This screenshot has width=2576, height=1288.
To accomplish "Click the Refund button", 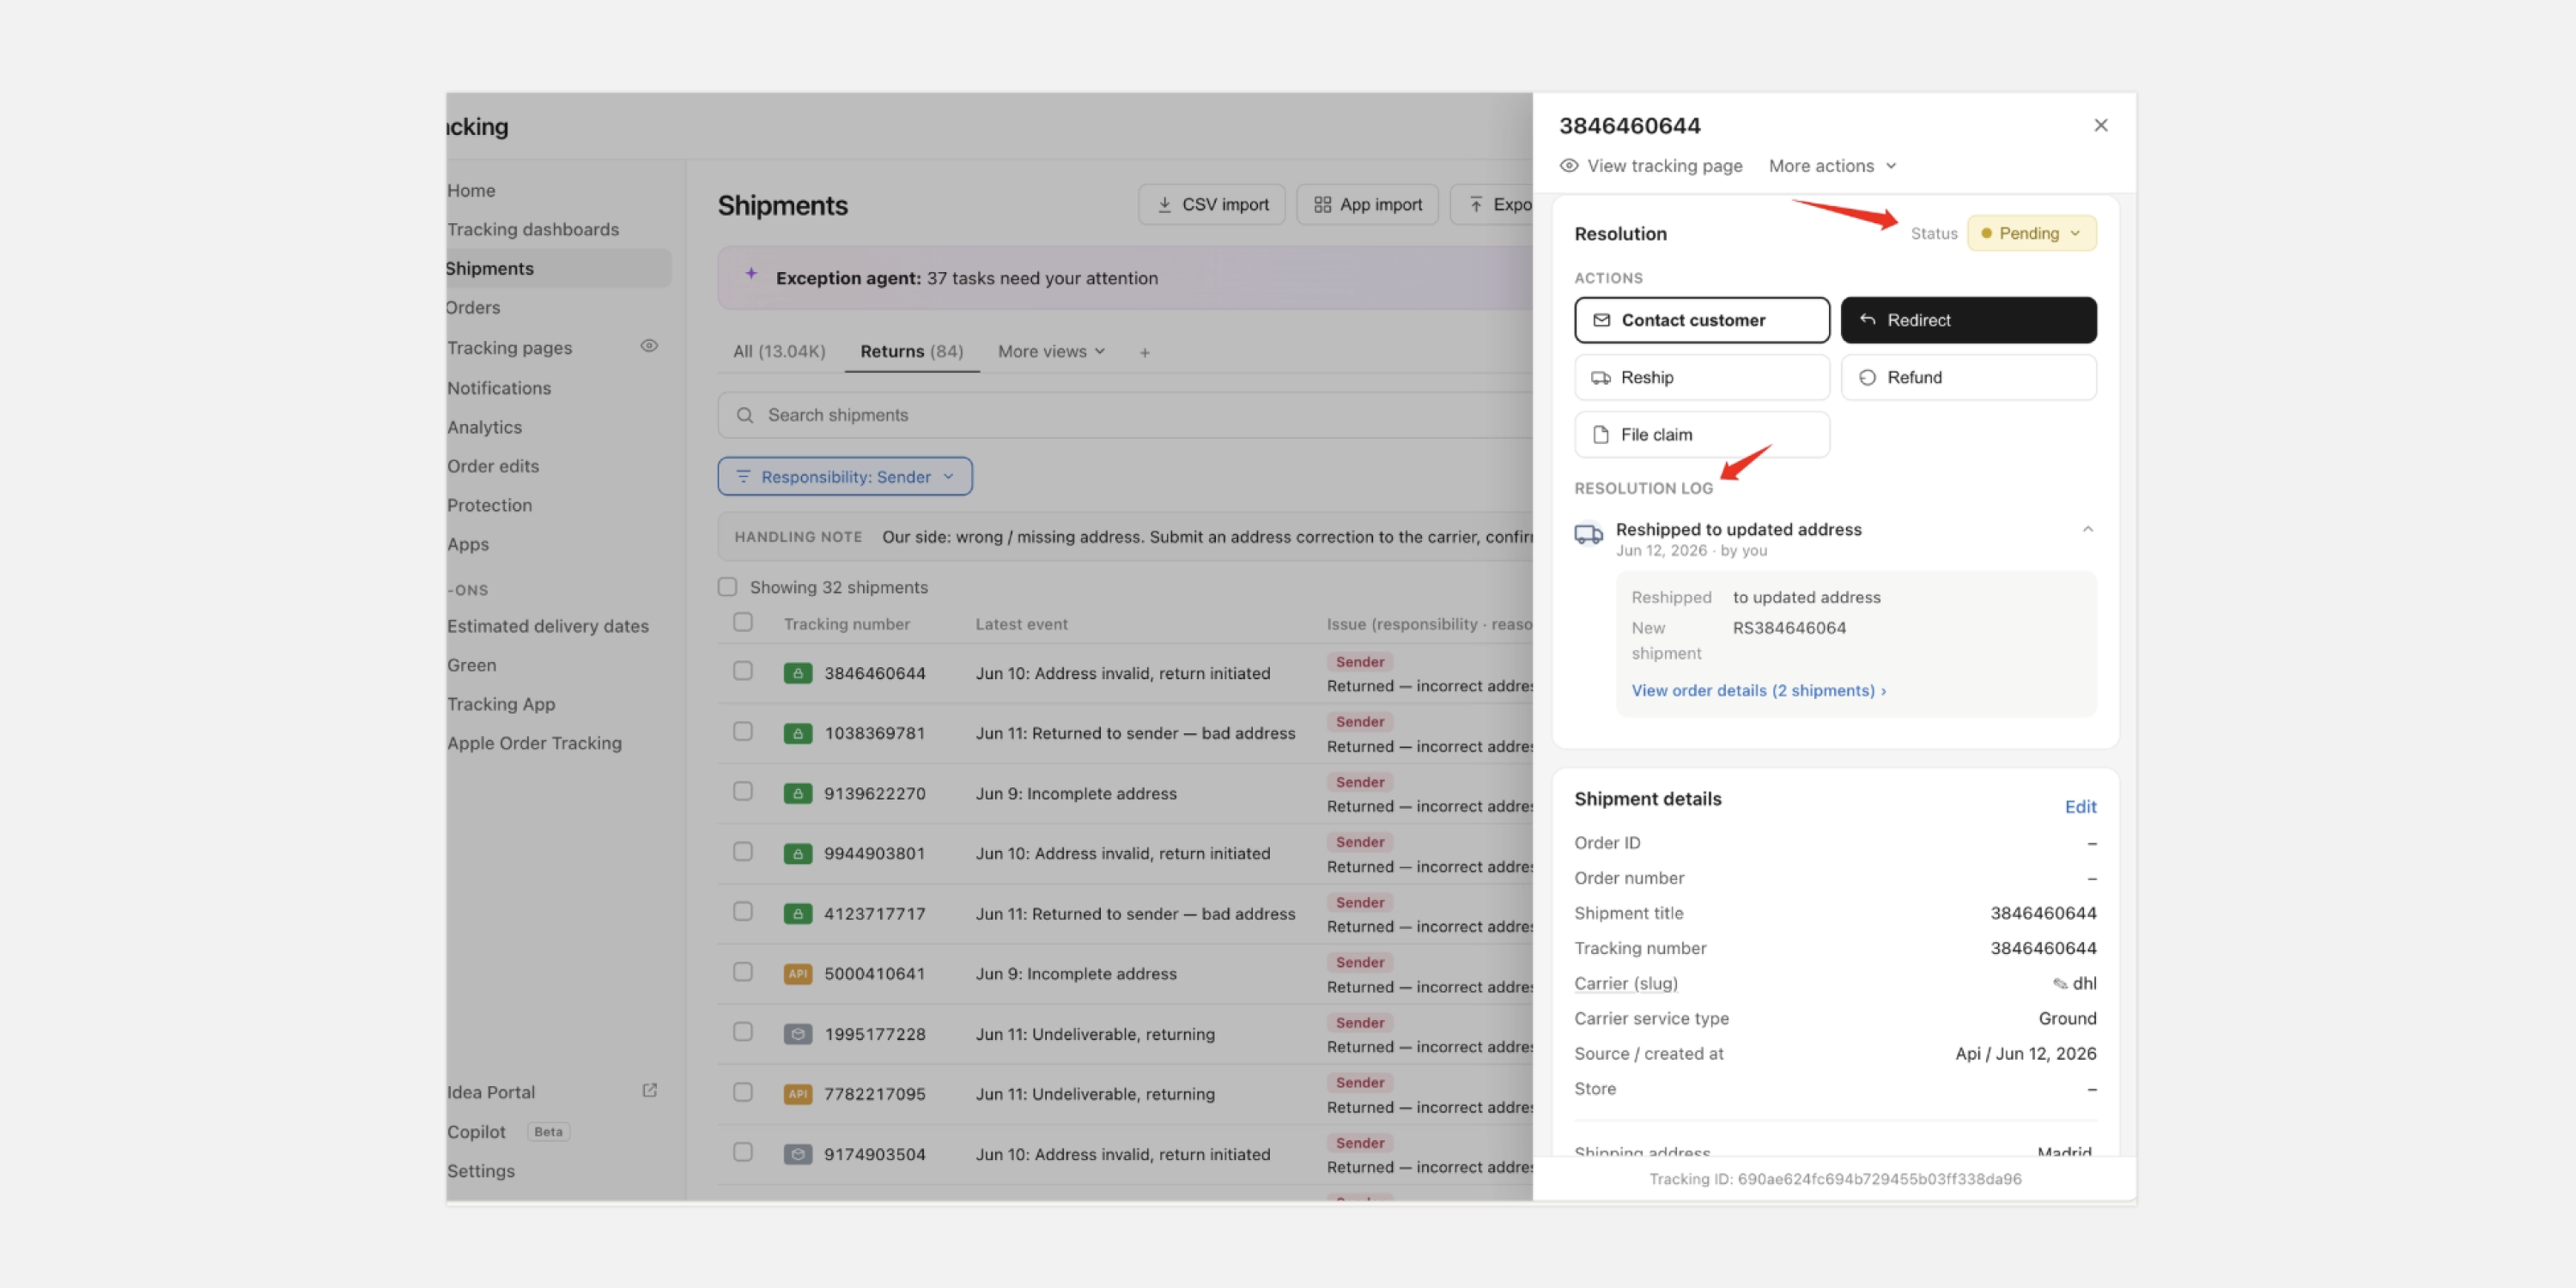I will point(1967,377).
